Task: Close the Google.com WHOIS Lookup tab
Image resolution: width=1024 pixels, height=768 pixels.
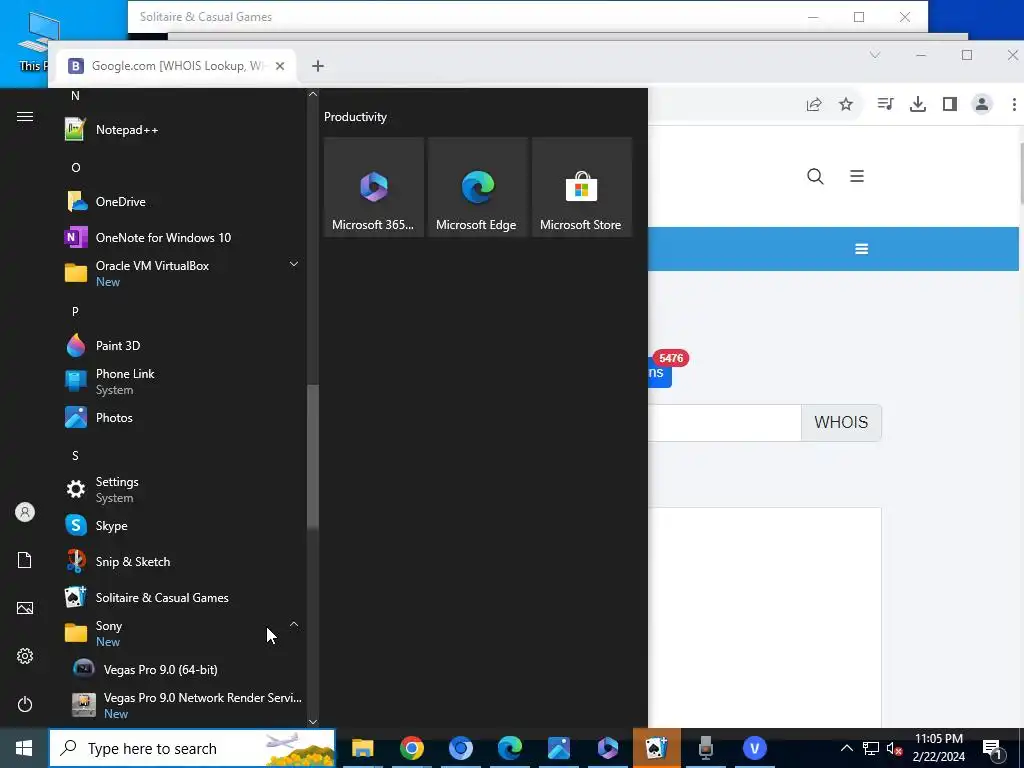Action: pyautogui.click(x=280, y=66)
